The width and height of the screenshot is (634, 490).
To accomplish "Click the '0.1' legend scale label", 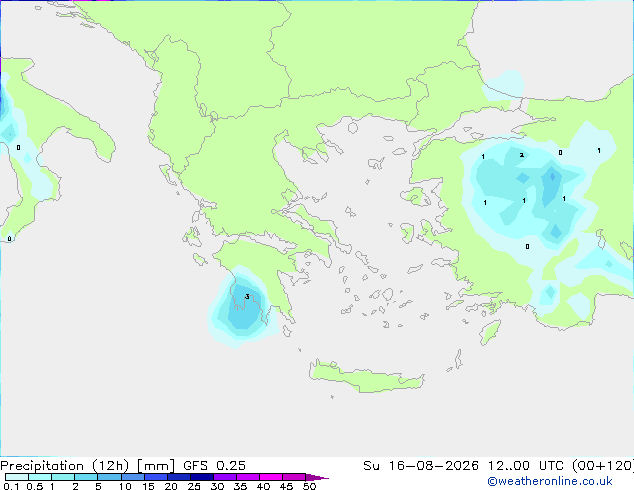I will 11,486.
